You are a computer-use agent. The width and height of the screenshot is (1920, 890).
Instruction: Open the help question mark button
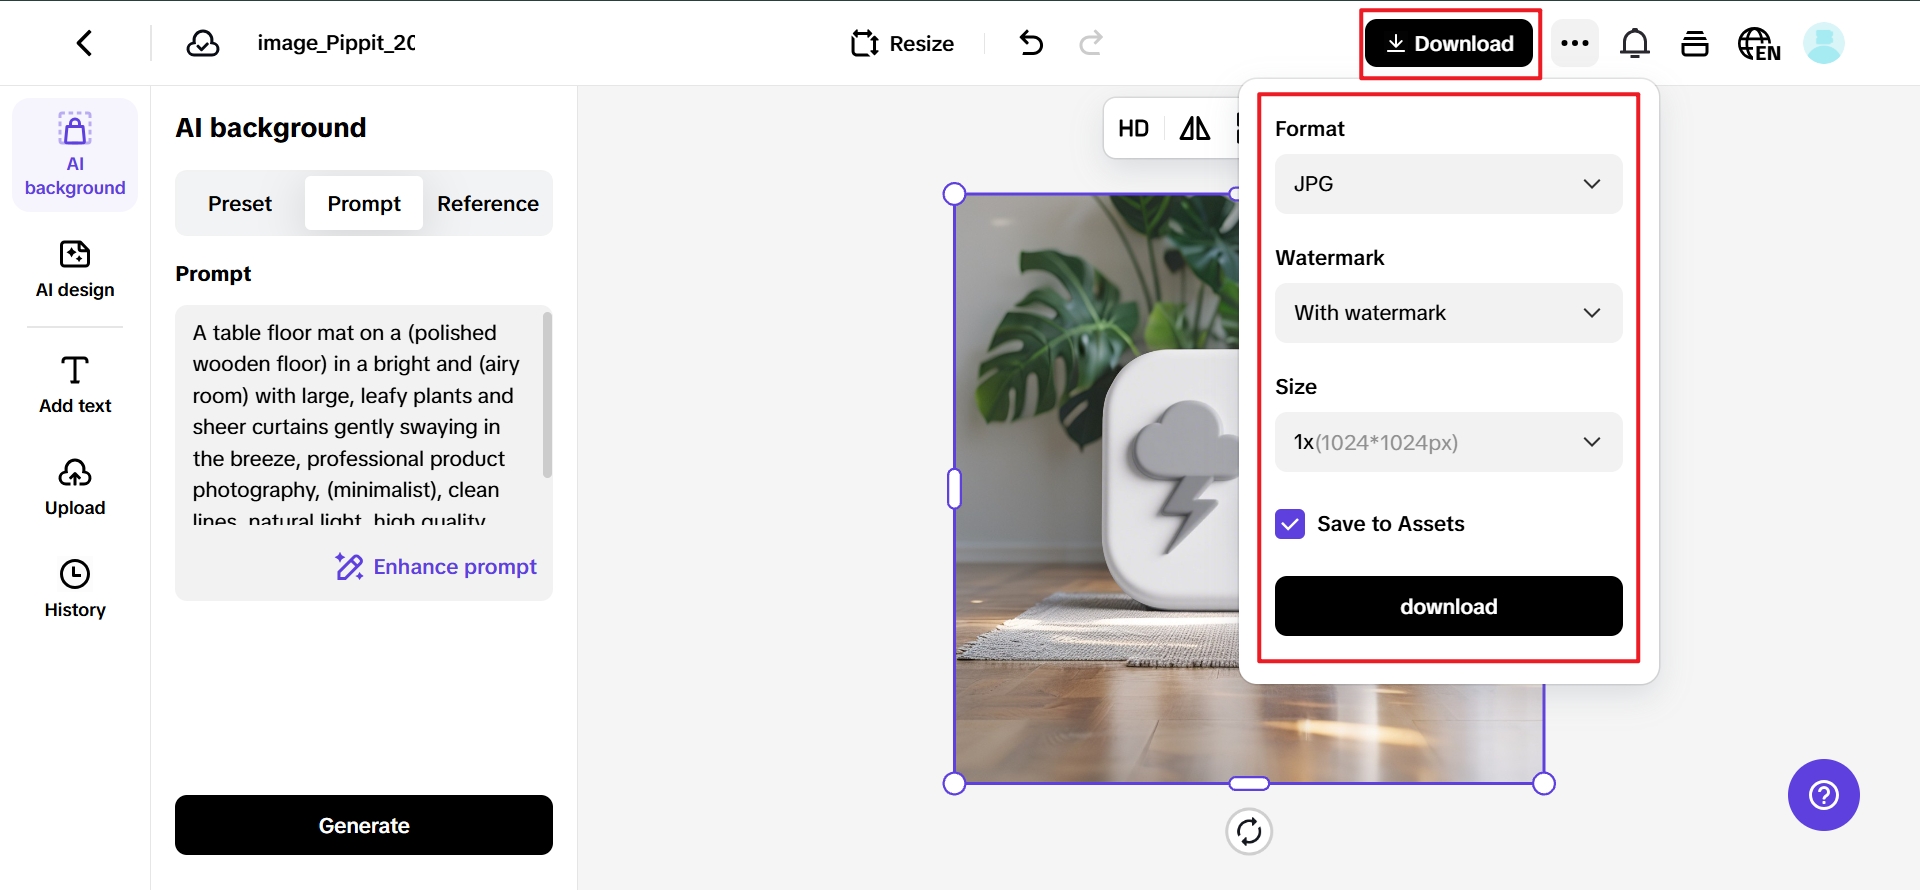tap(1823, 795)
